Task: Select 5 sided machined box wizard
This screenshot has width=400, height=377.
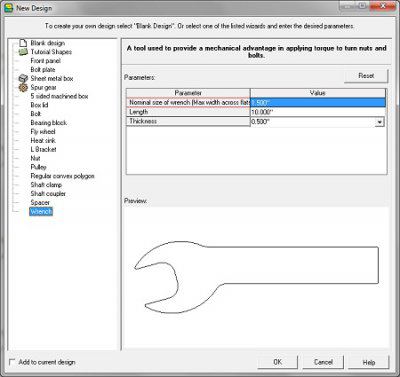Action: click(x=59, y=96)
